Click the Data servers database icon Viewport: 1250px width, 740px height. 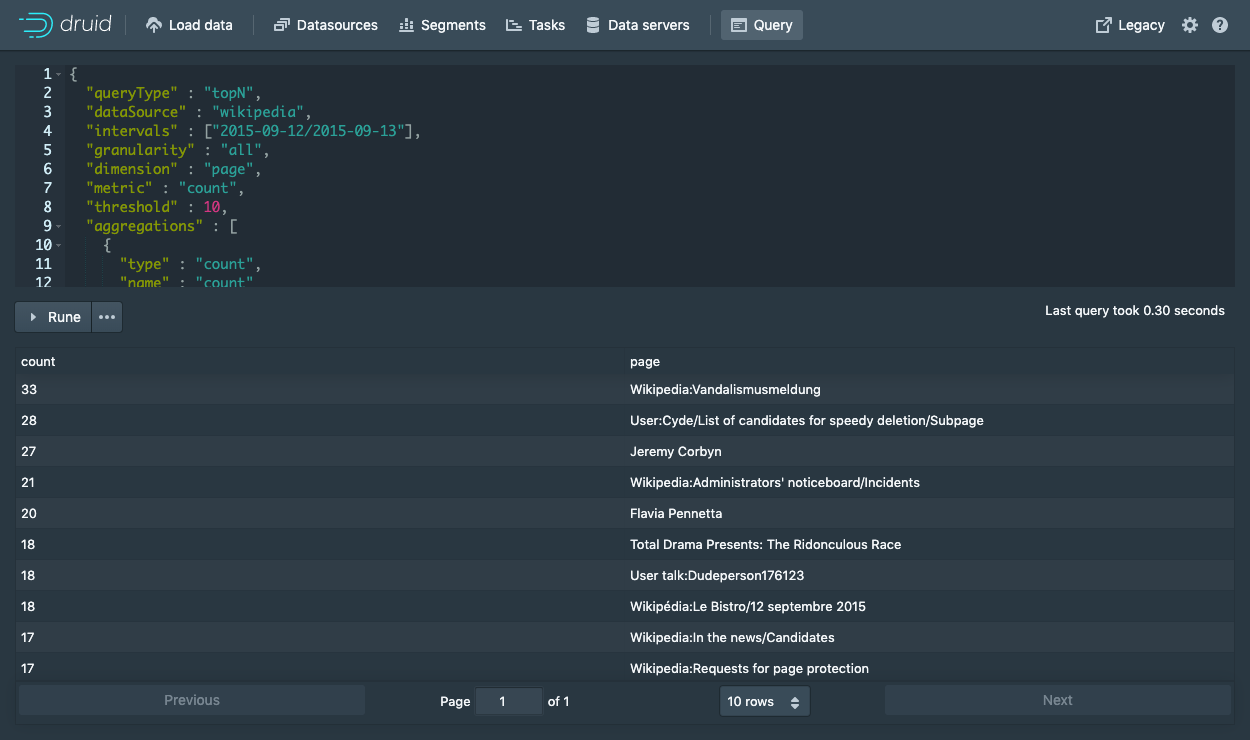[593, 25]
